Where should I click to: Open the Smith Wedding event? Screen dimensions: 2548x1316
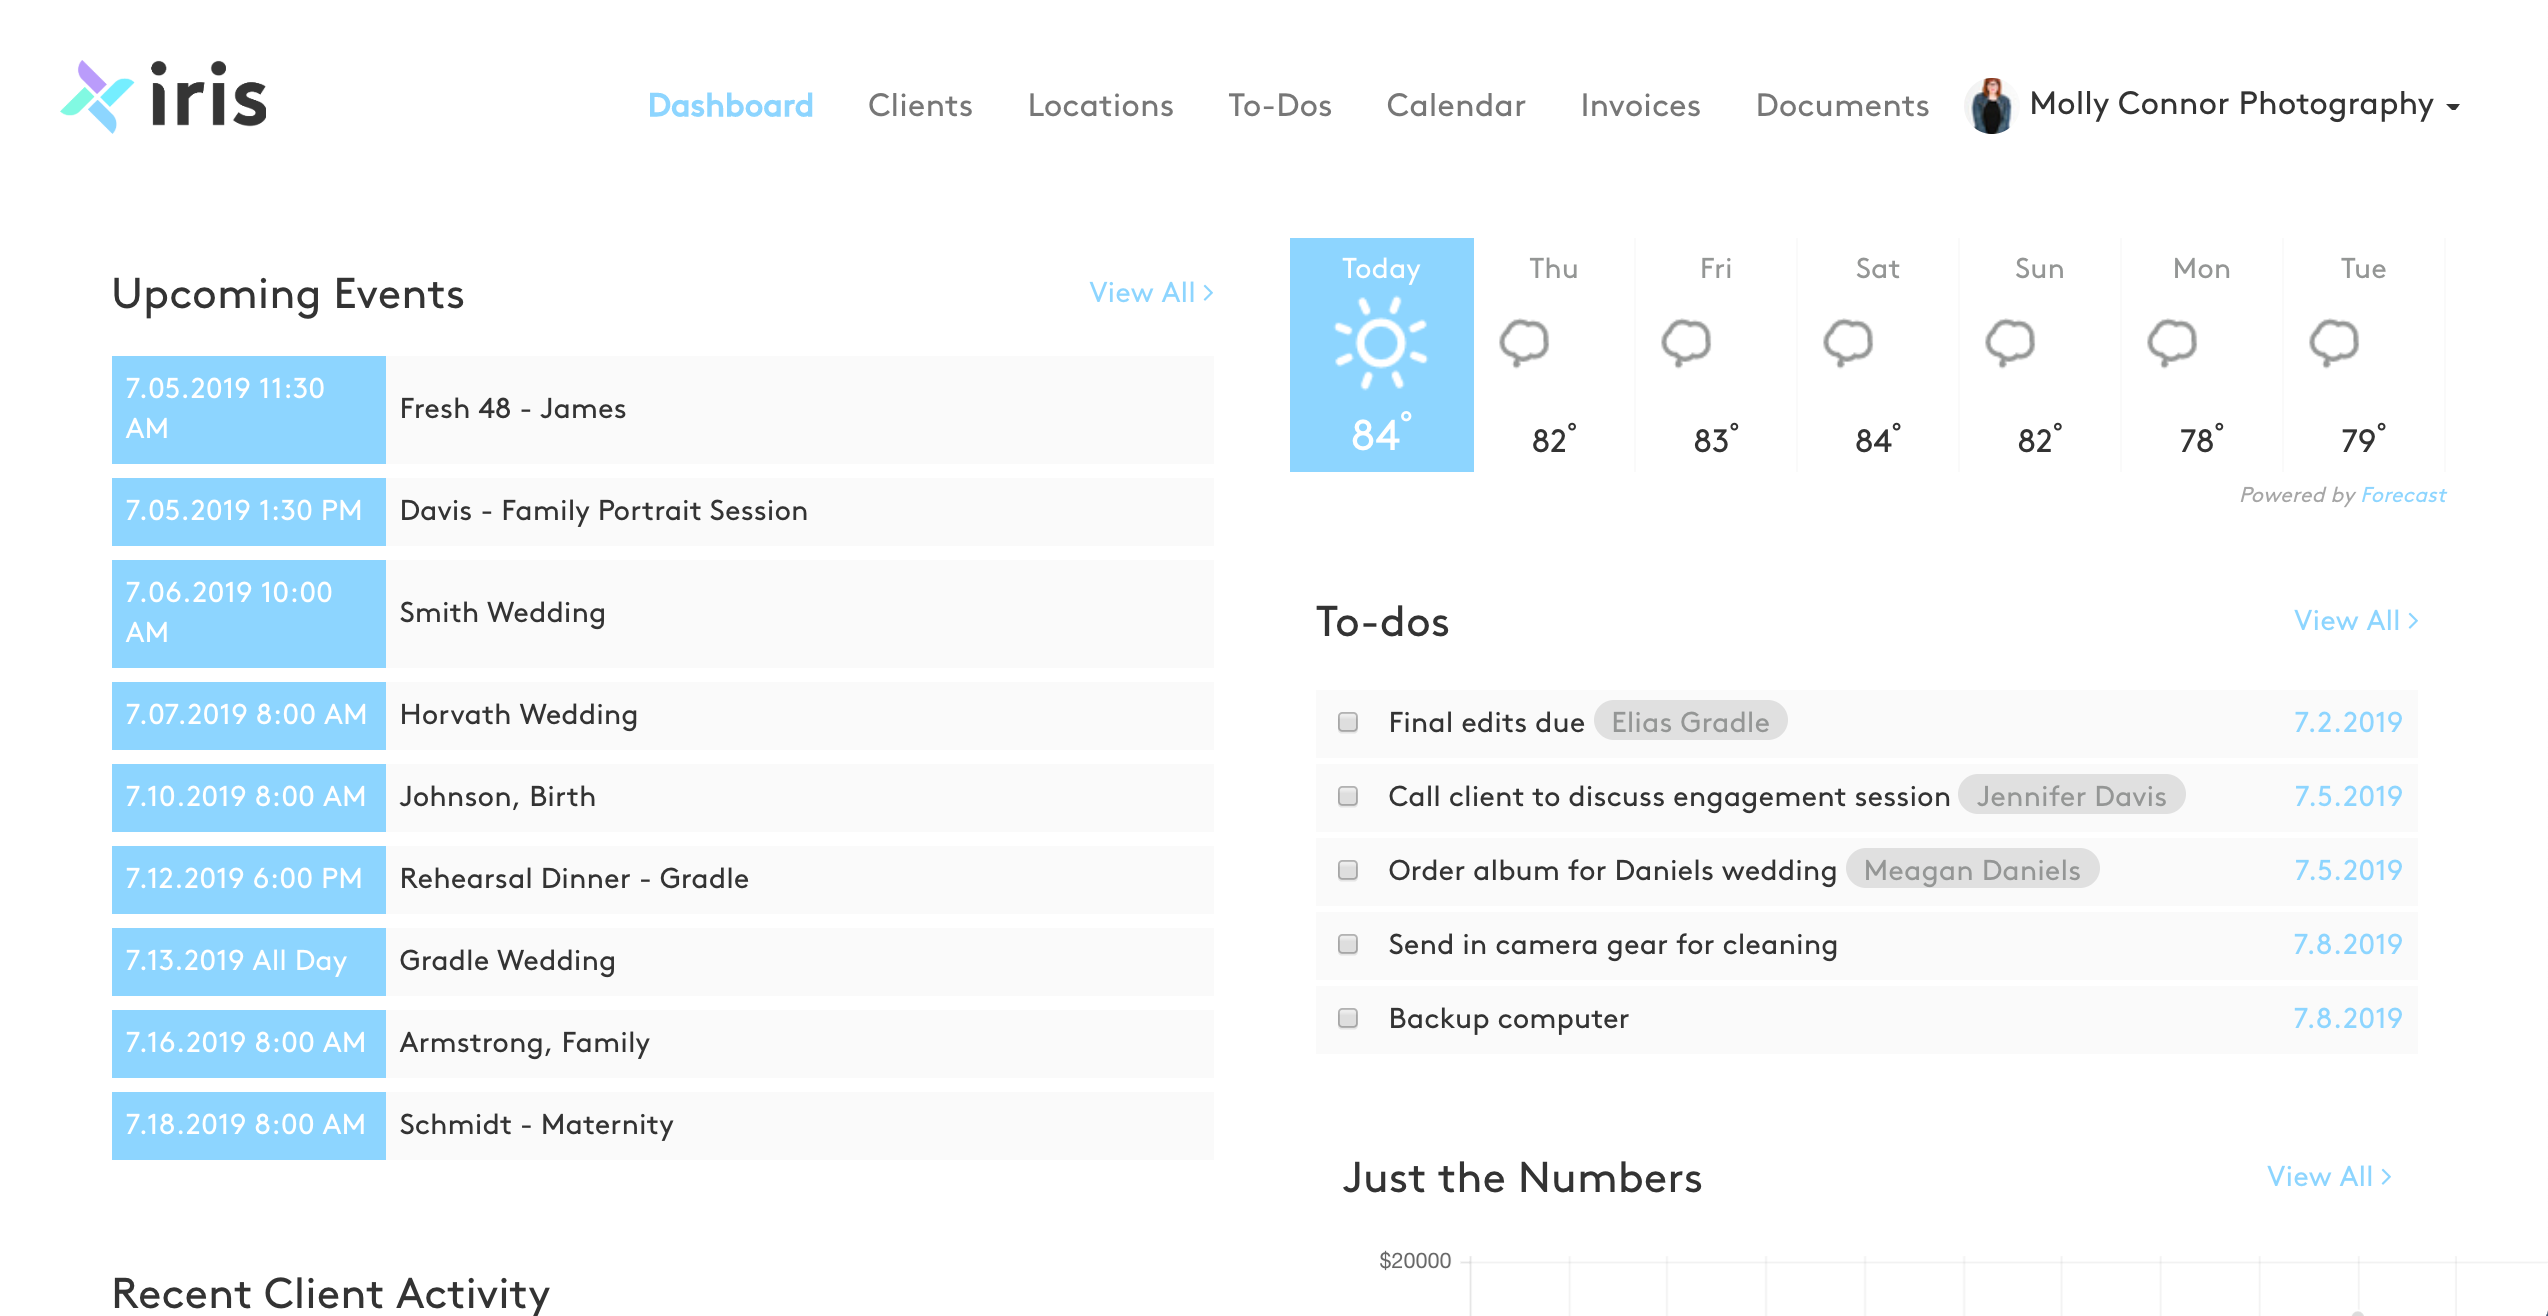tap(502, 612)
